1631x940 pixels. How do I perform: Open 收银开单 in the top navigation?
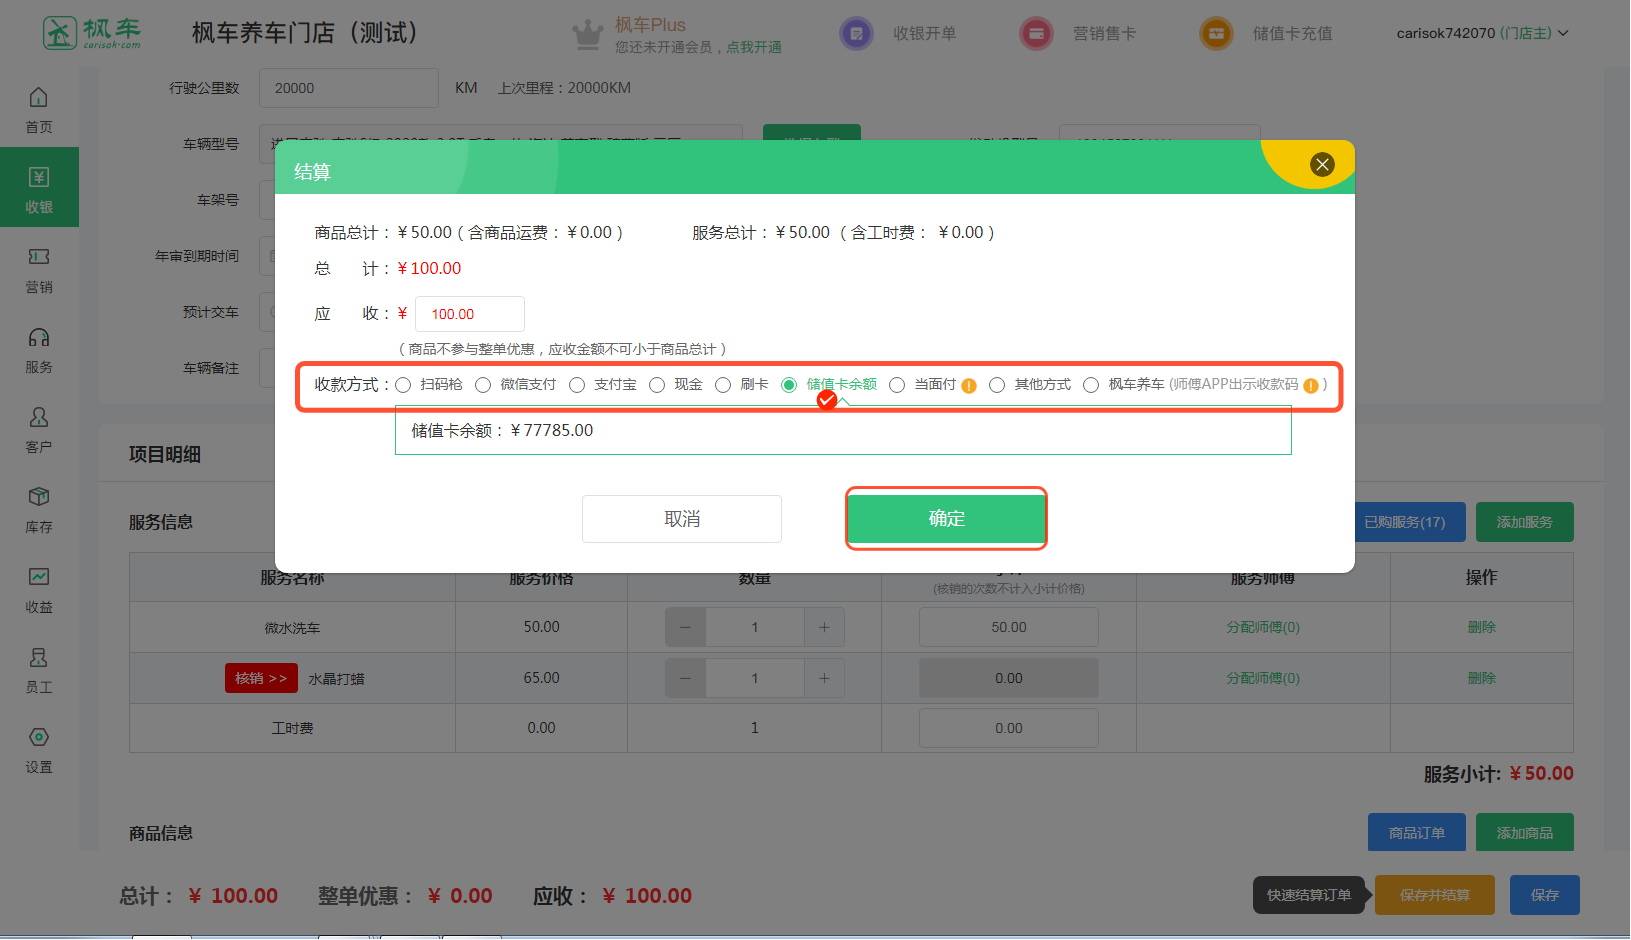click(899, 33)
